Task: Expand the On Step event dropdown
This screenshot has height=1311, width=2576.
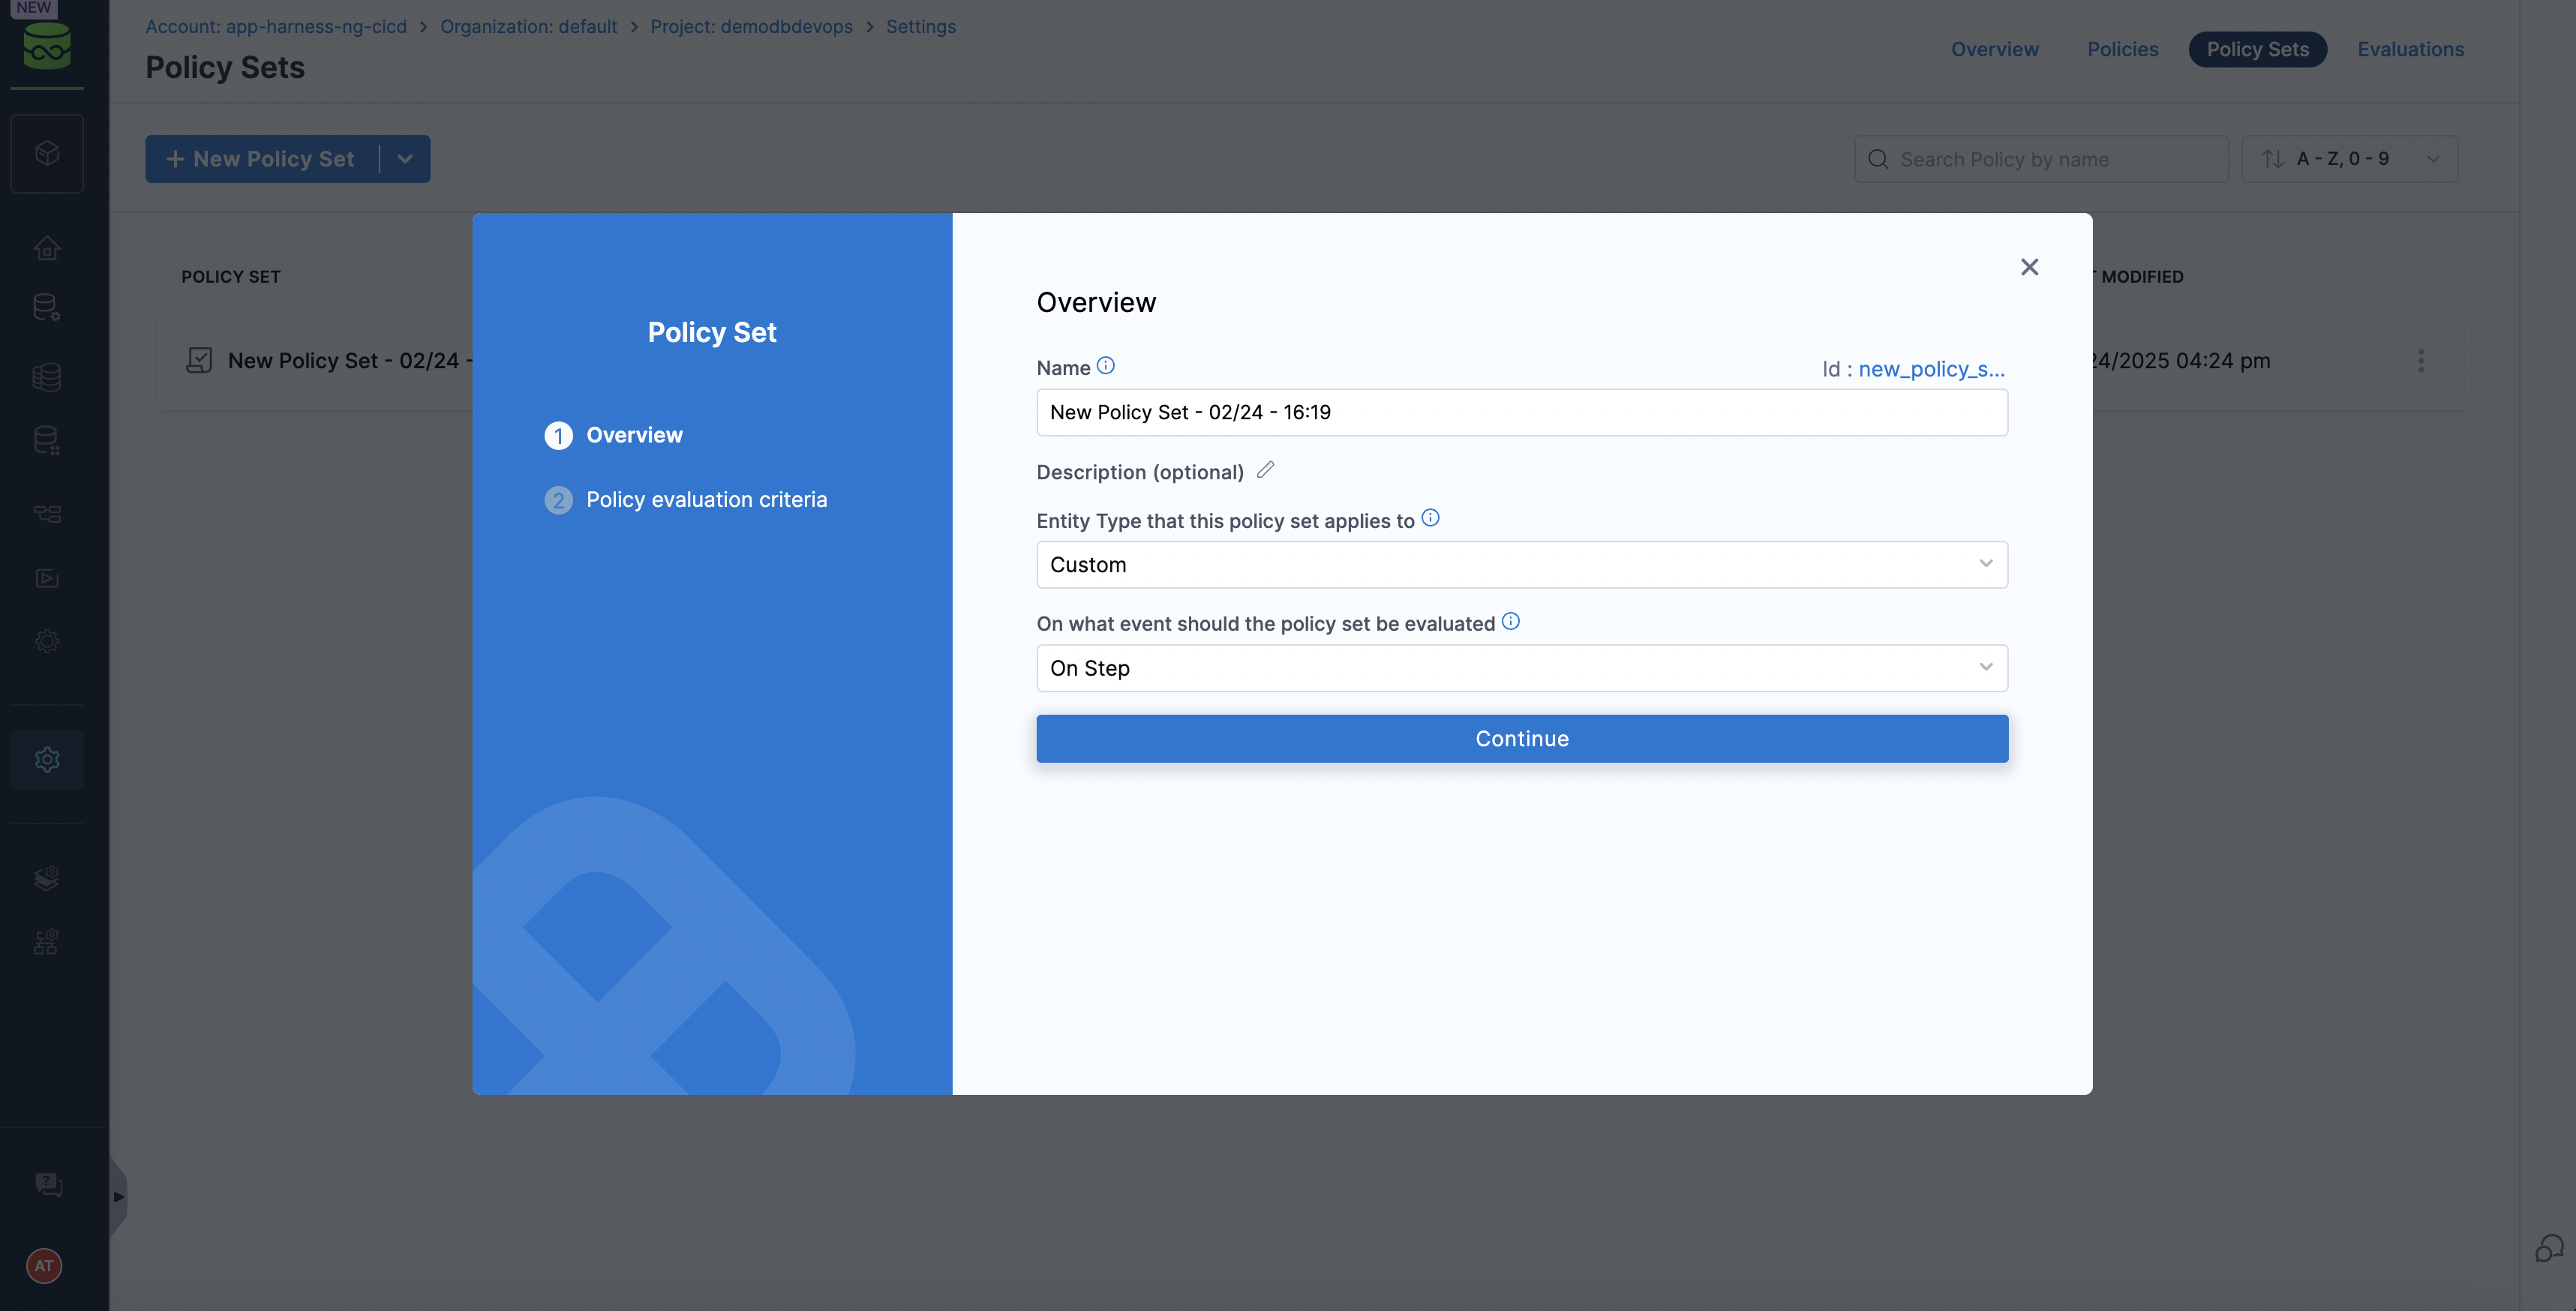Action: [x=1521, y=668]
